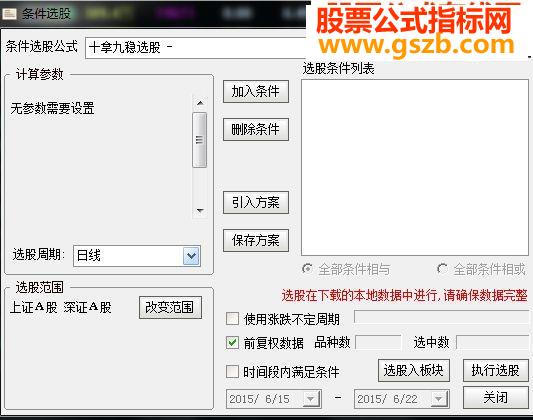Click the 关闭 button

pyautogui.click(x=496, y=397)
